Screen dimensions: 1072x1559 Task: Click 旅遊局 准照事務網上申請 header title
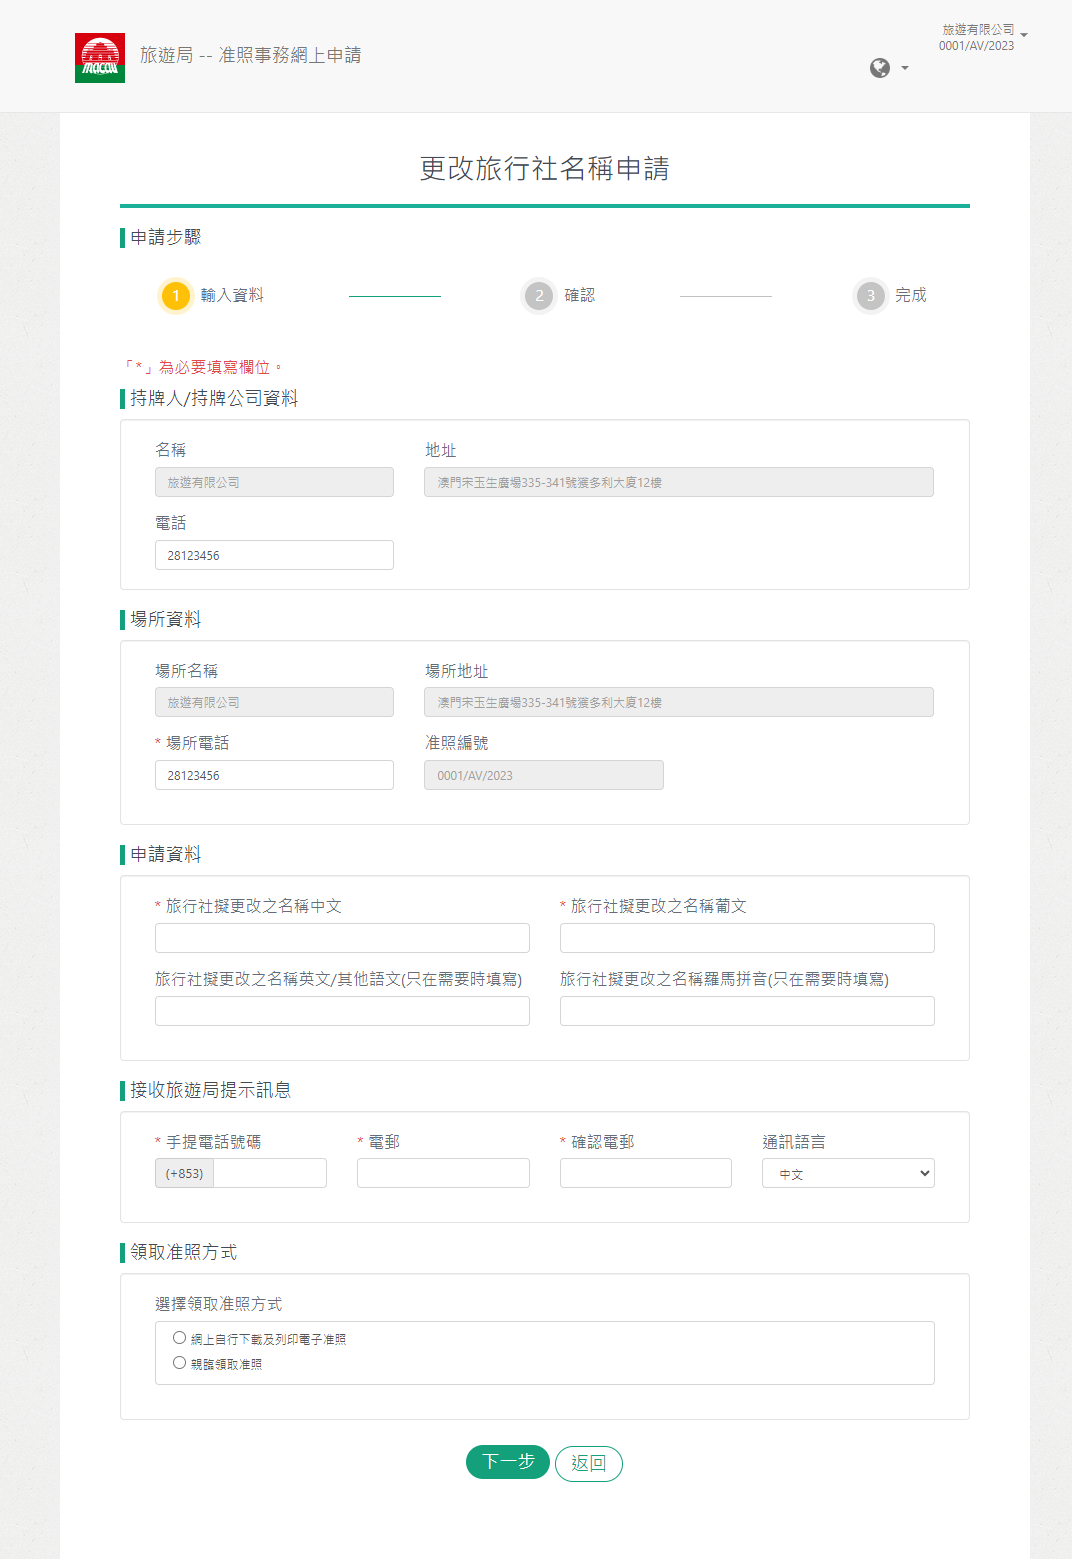pos(250,55)
